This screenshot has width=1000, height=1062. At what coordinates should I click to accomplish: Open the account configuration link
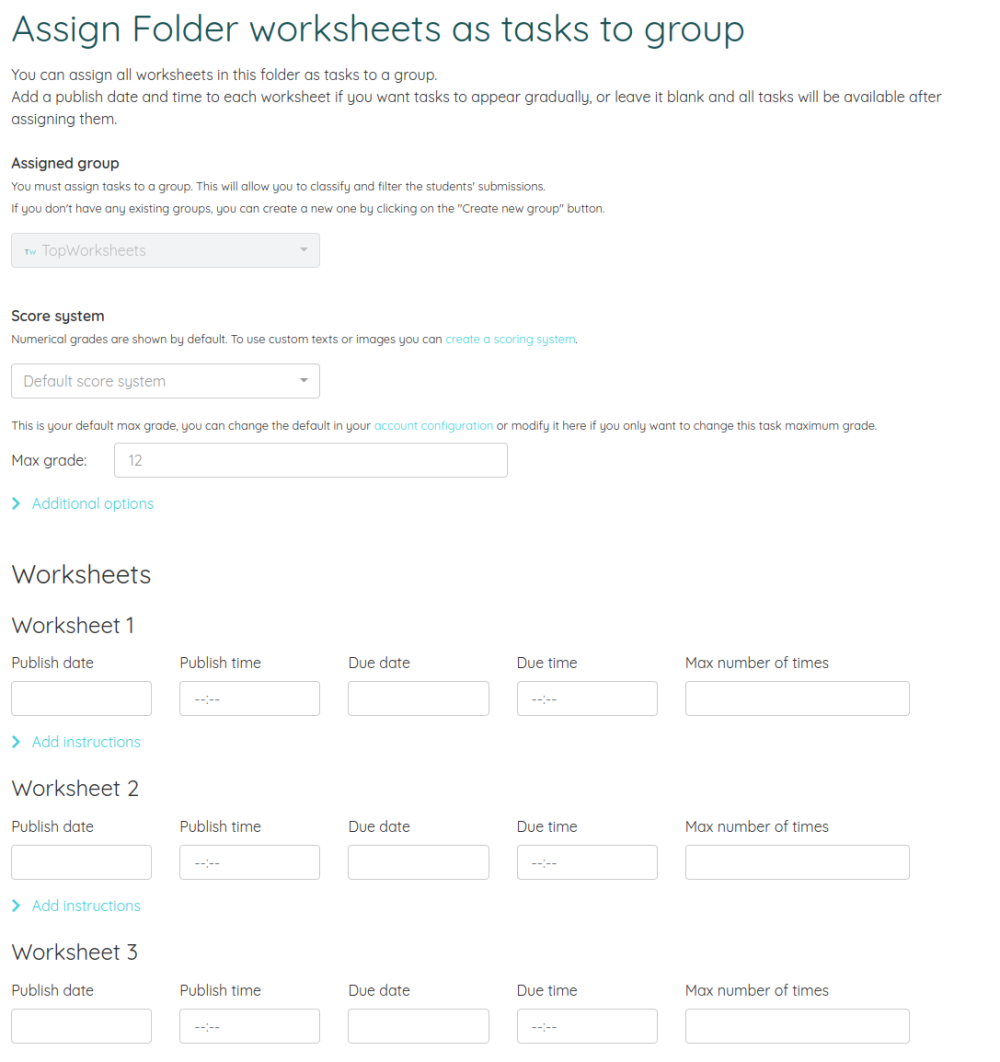(433, 425)
